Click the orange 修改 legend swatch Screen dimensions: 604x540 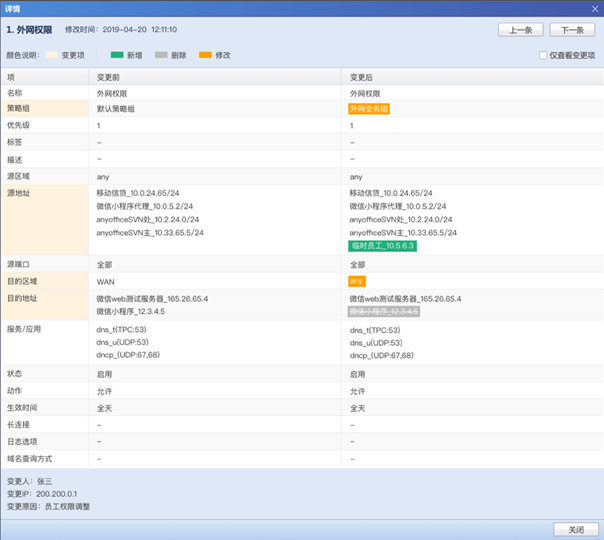point(205,56)
